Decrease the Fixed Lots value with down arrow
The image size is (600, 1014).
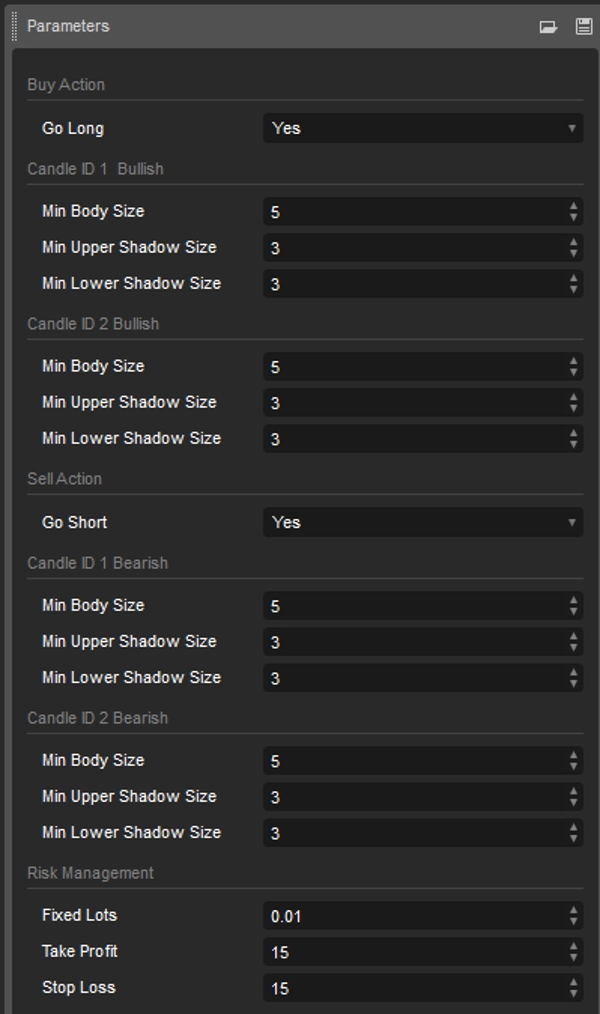coord(574,921)
